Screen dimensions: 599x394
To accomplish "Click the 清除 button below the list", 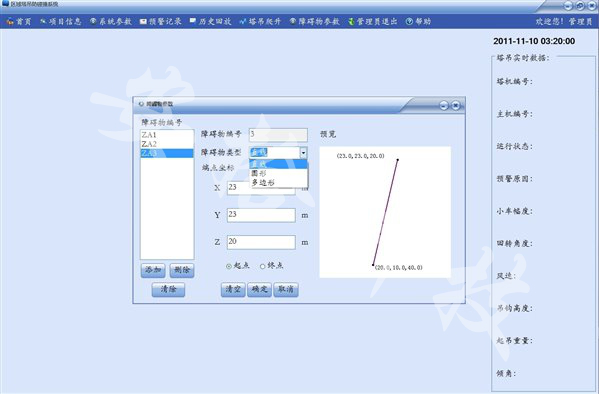I will pos(168,289).
